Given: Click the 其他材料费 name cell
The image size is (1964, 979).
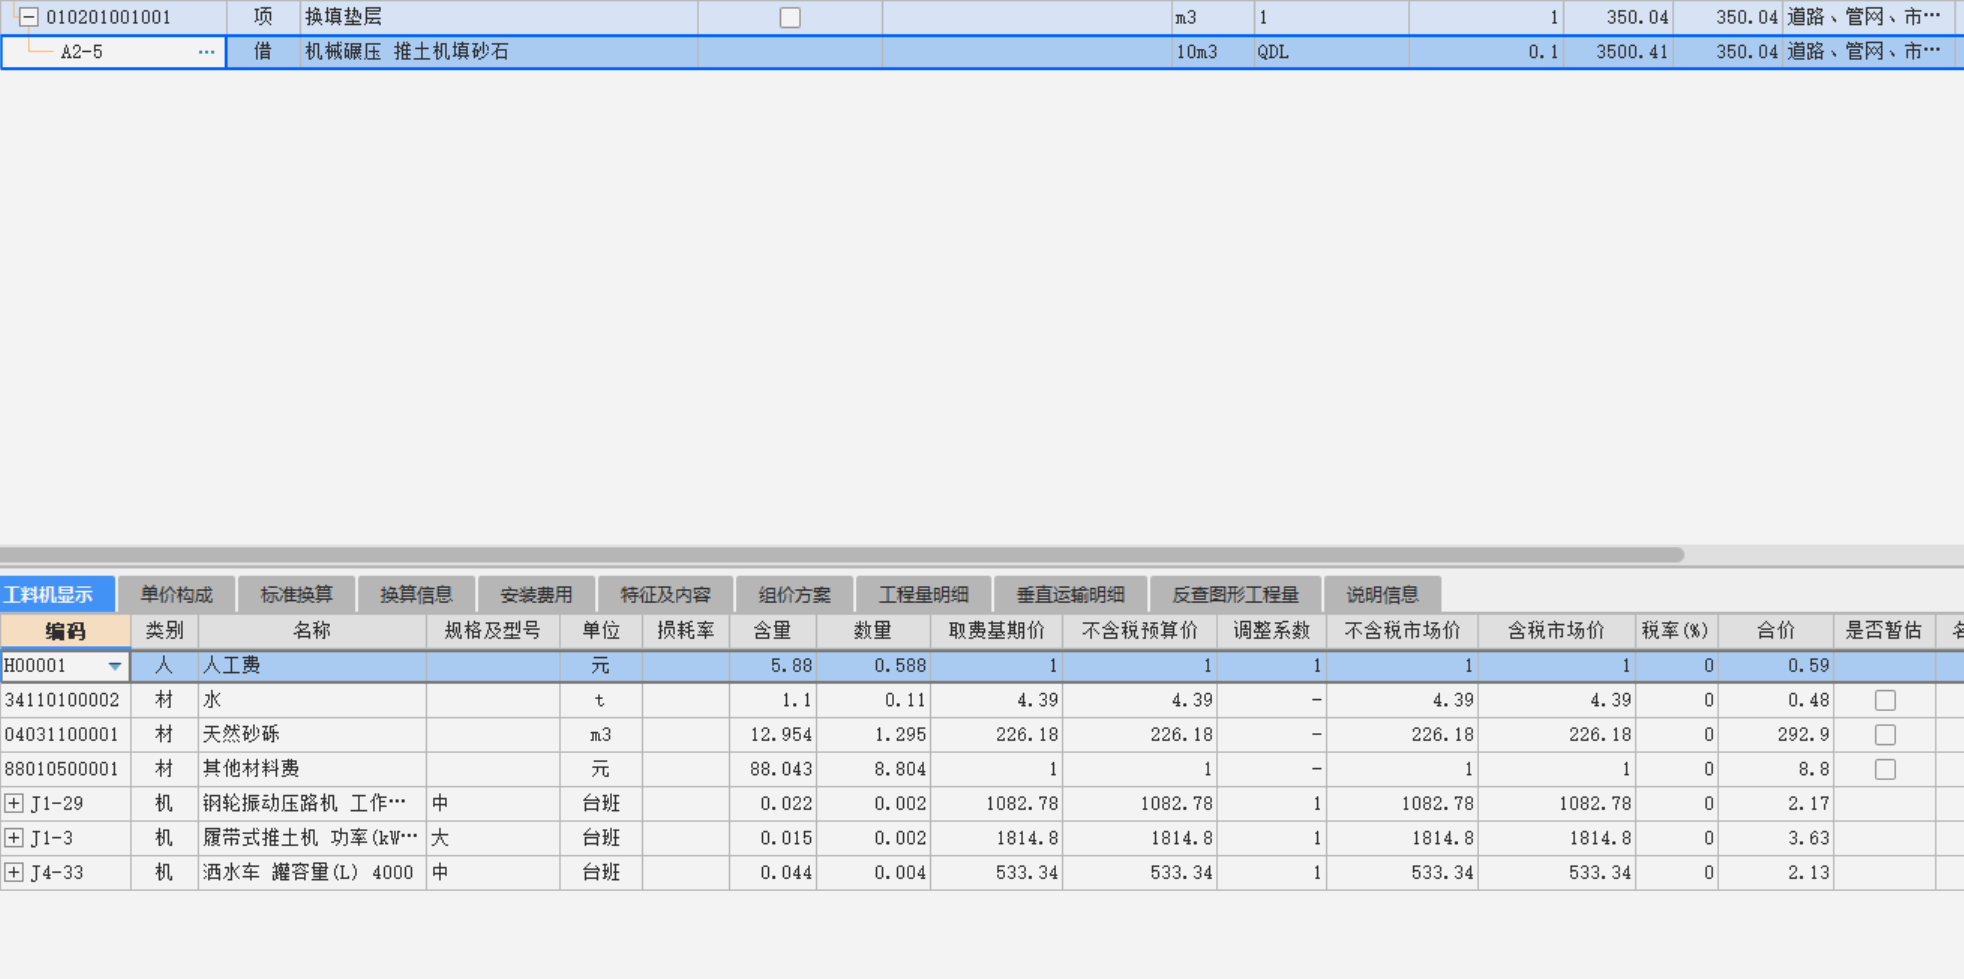Looking at the screenshot, I should pos(312,769).
